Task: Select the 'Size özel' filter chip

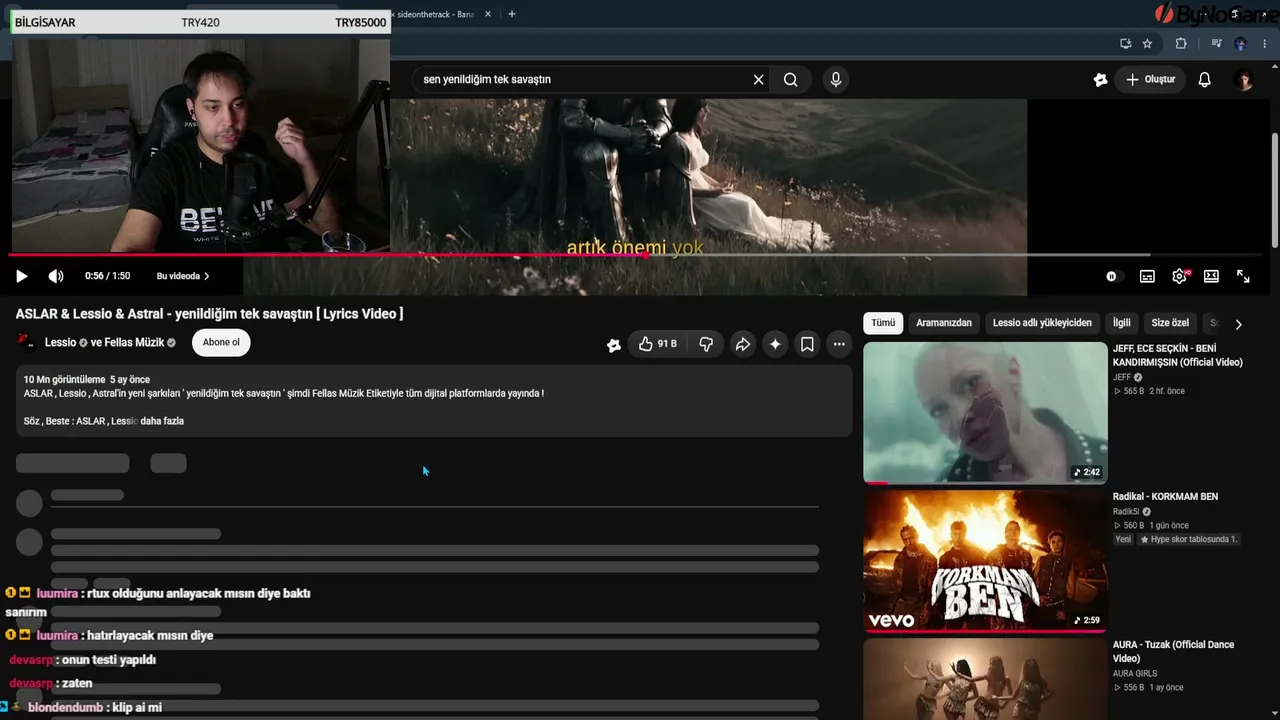Action: (x=1170, y=323)
